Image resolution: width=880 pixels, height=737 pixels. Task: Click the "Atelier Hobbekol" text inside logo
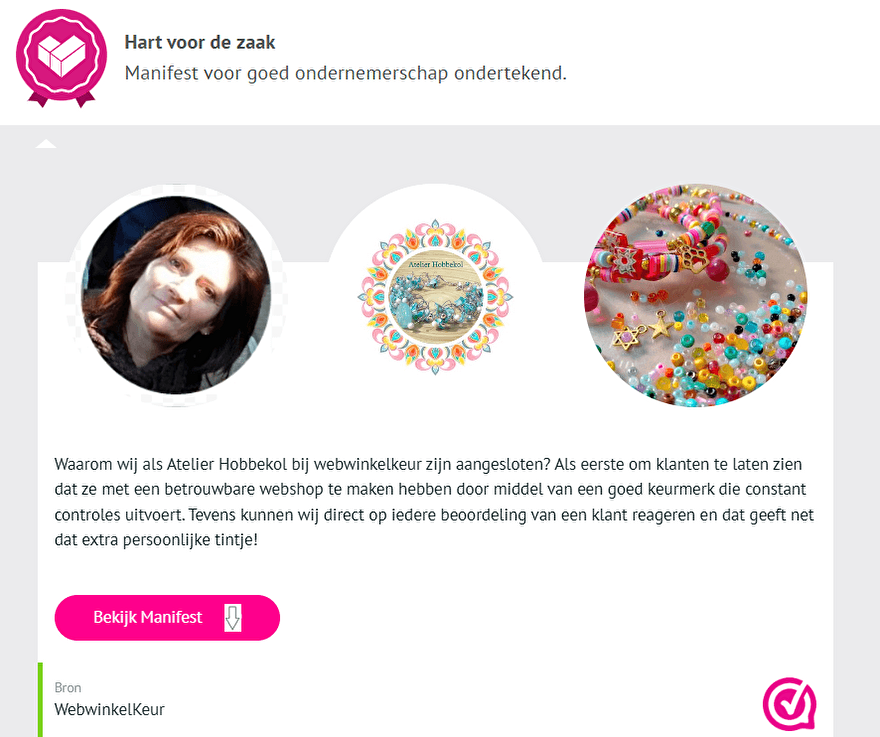pyautogui.click(x=436, y=264)
